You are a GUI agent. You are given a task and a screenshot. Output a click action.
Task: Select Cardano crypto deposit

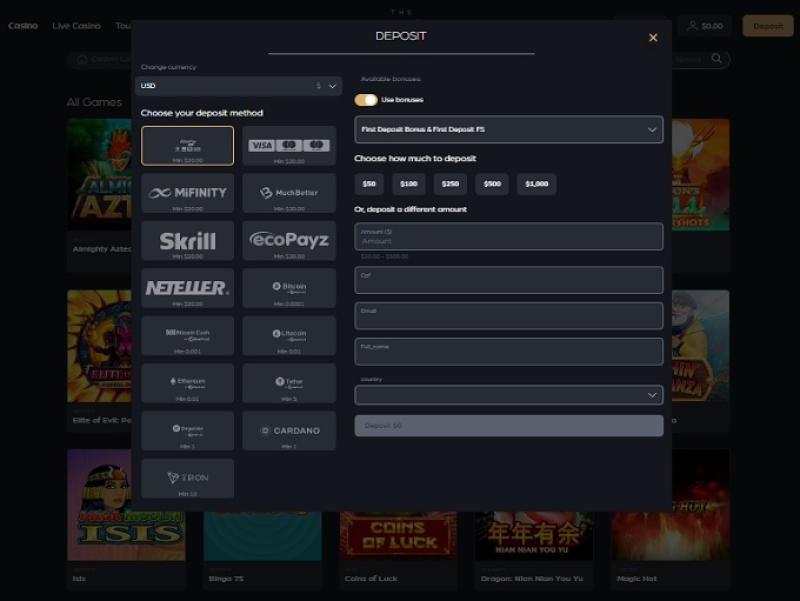pyautogui.click(x=289, y=431)
